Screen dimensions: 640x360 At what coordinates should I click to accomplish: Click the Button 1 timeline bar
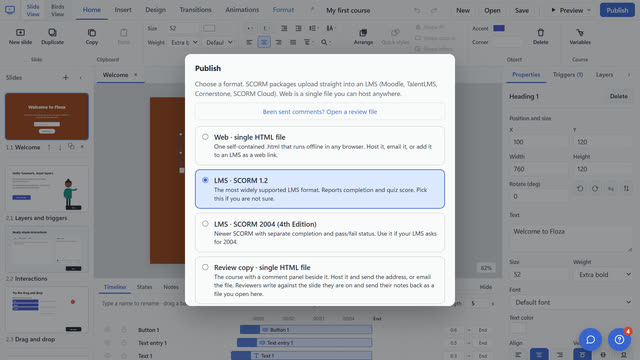306,329
